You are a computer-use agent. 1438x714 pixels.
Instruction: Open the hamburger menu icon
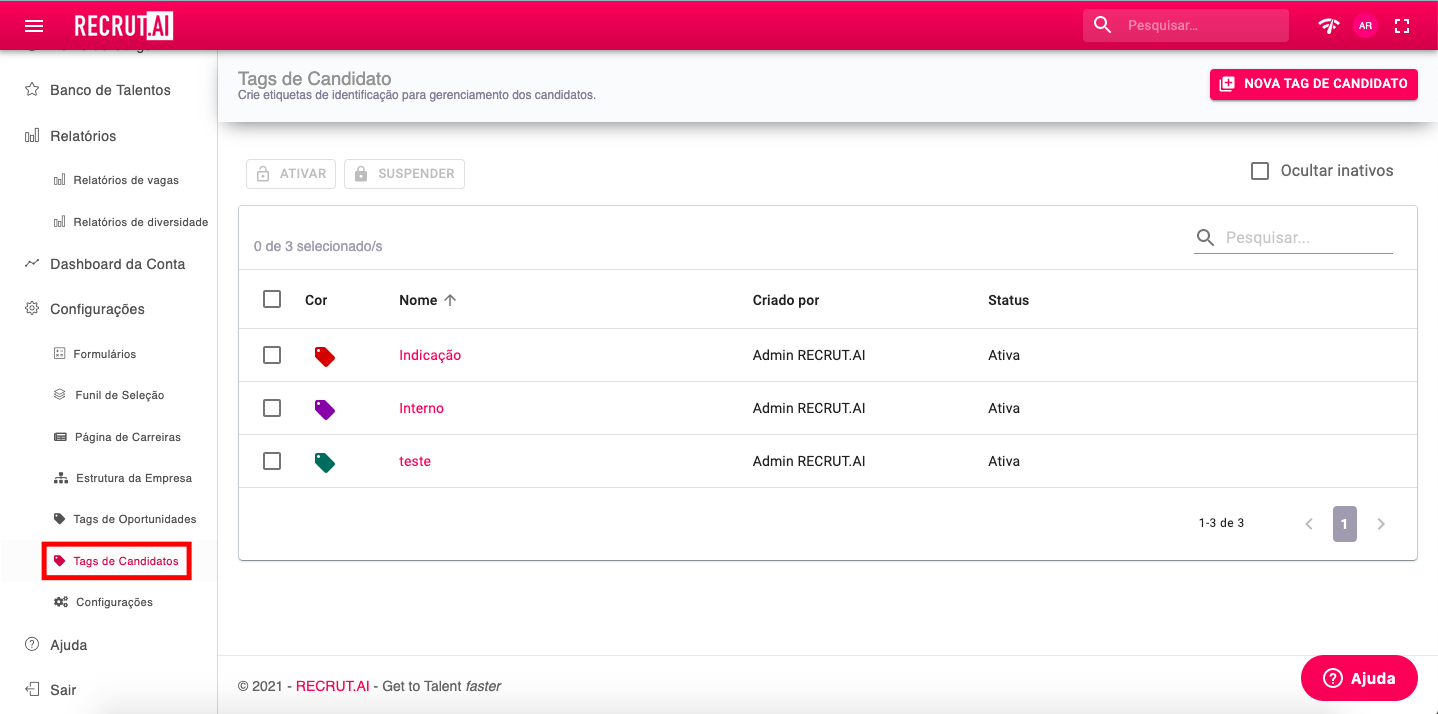click(x=34, y=26)
